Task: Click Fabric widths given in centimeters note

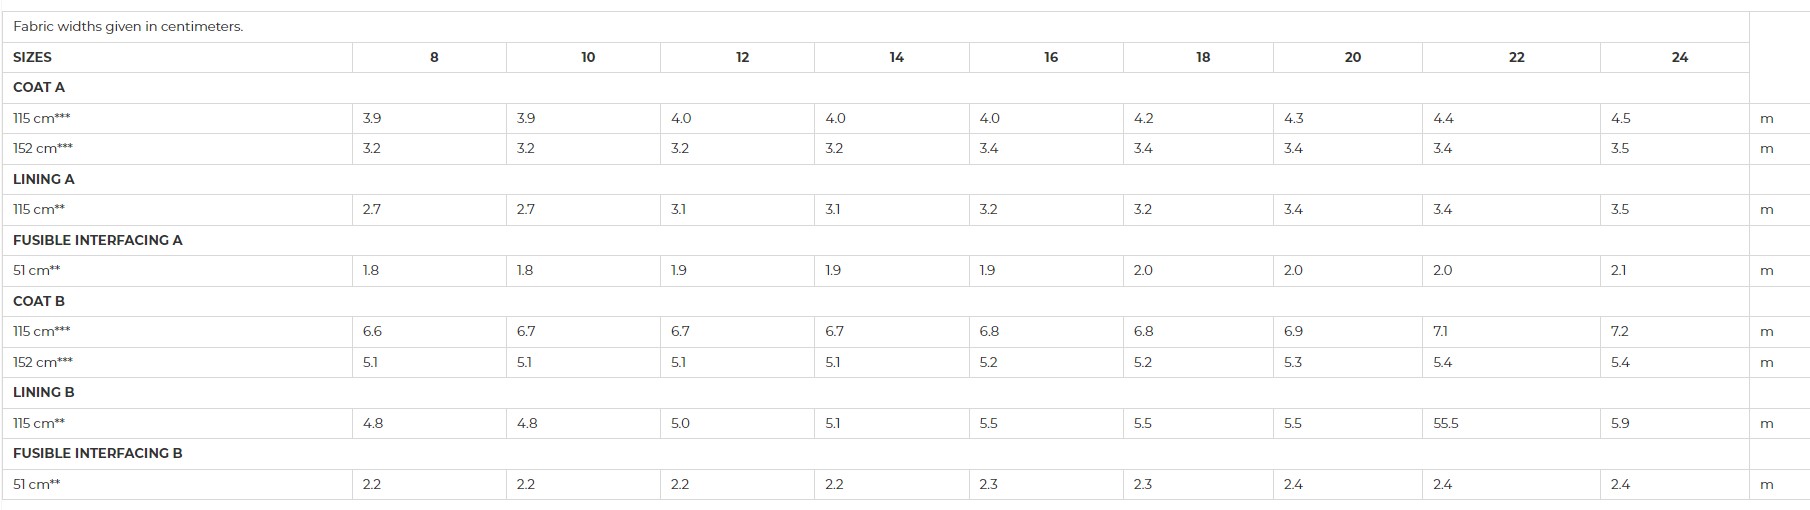Action: pos(128,27)
